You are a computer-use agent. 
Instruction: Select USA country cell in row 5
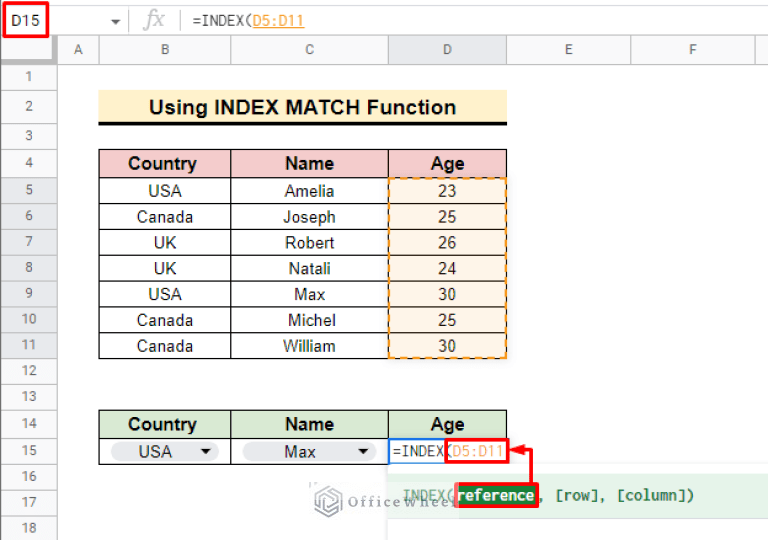point(165,191)
